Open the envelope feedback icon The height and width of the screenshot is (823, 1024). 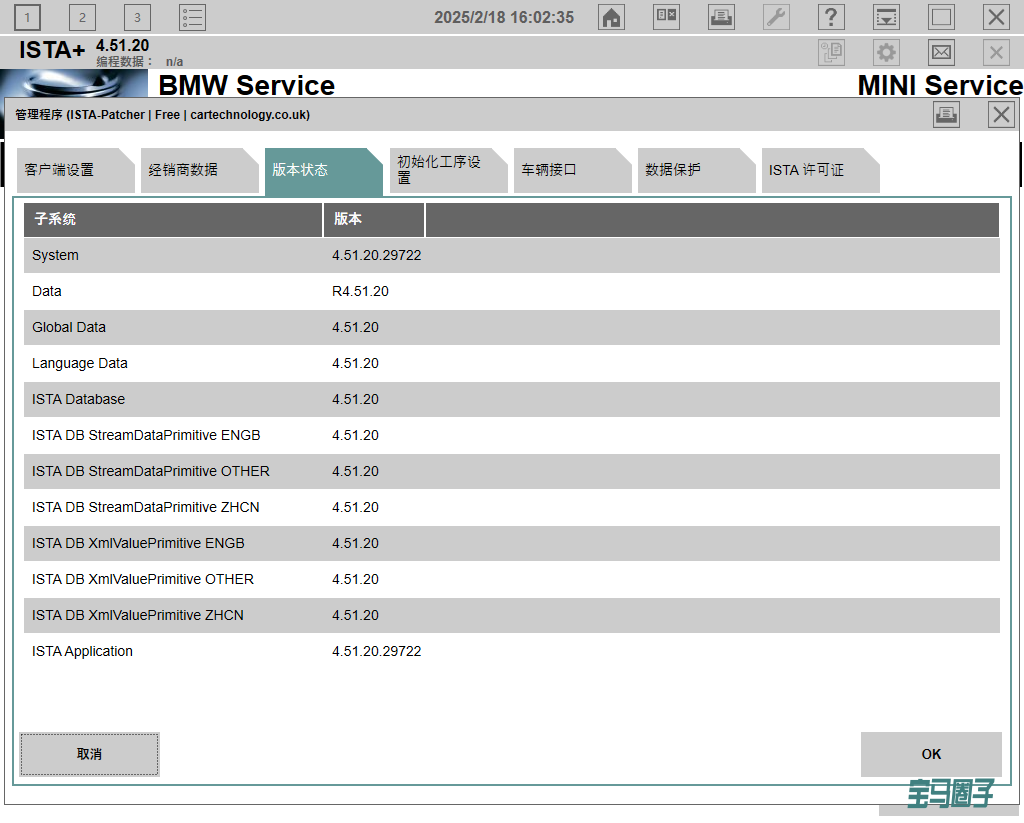click(941, 53)
